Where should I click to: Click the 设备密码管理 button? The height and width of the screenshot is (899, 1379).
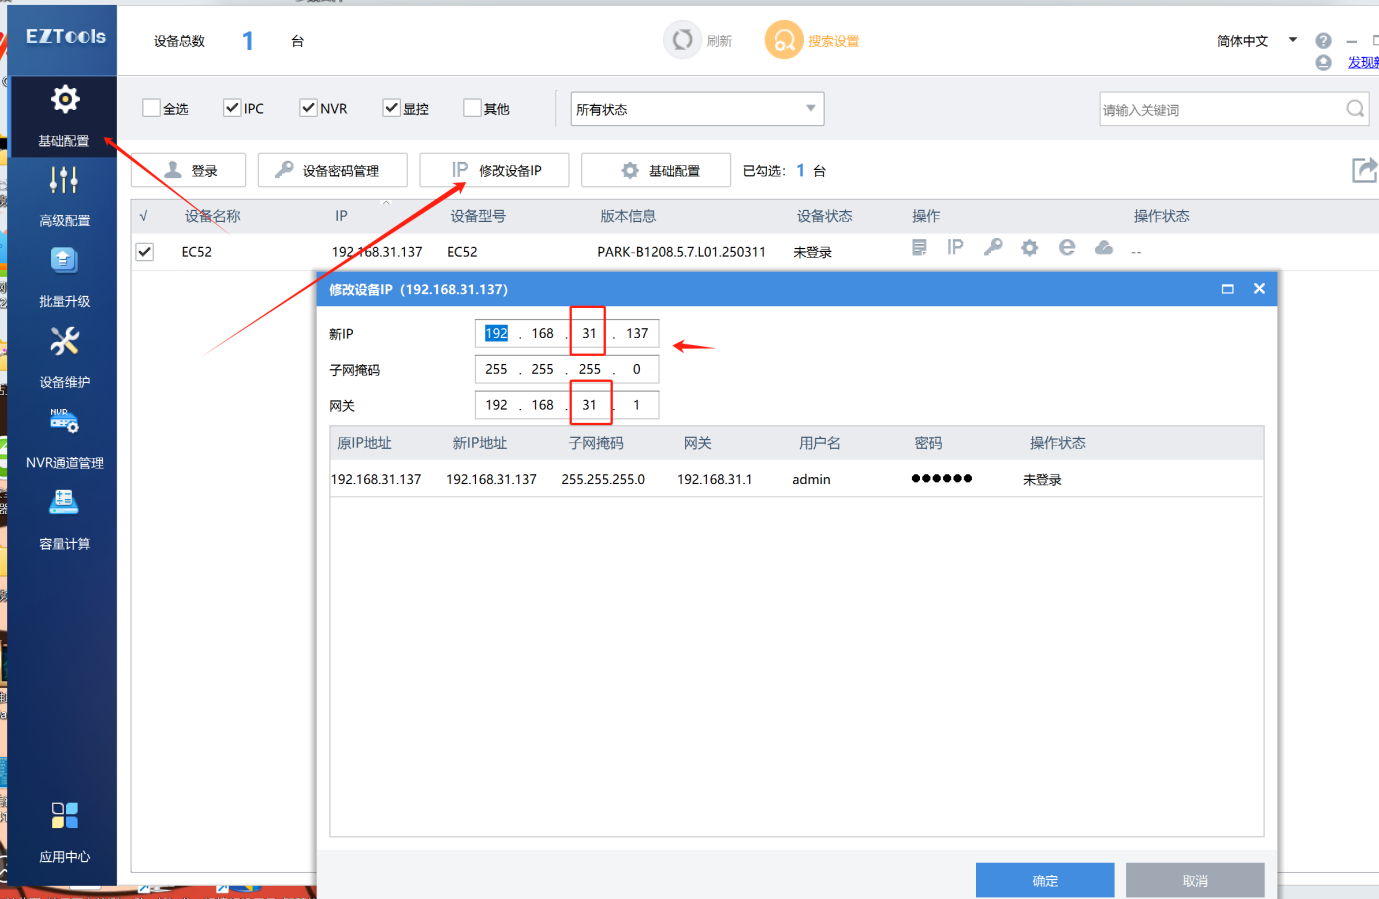[332, 170]
